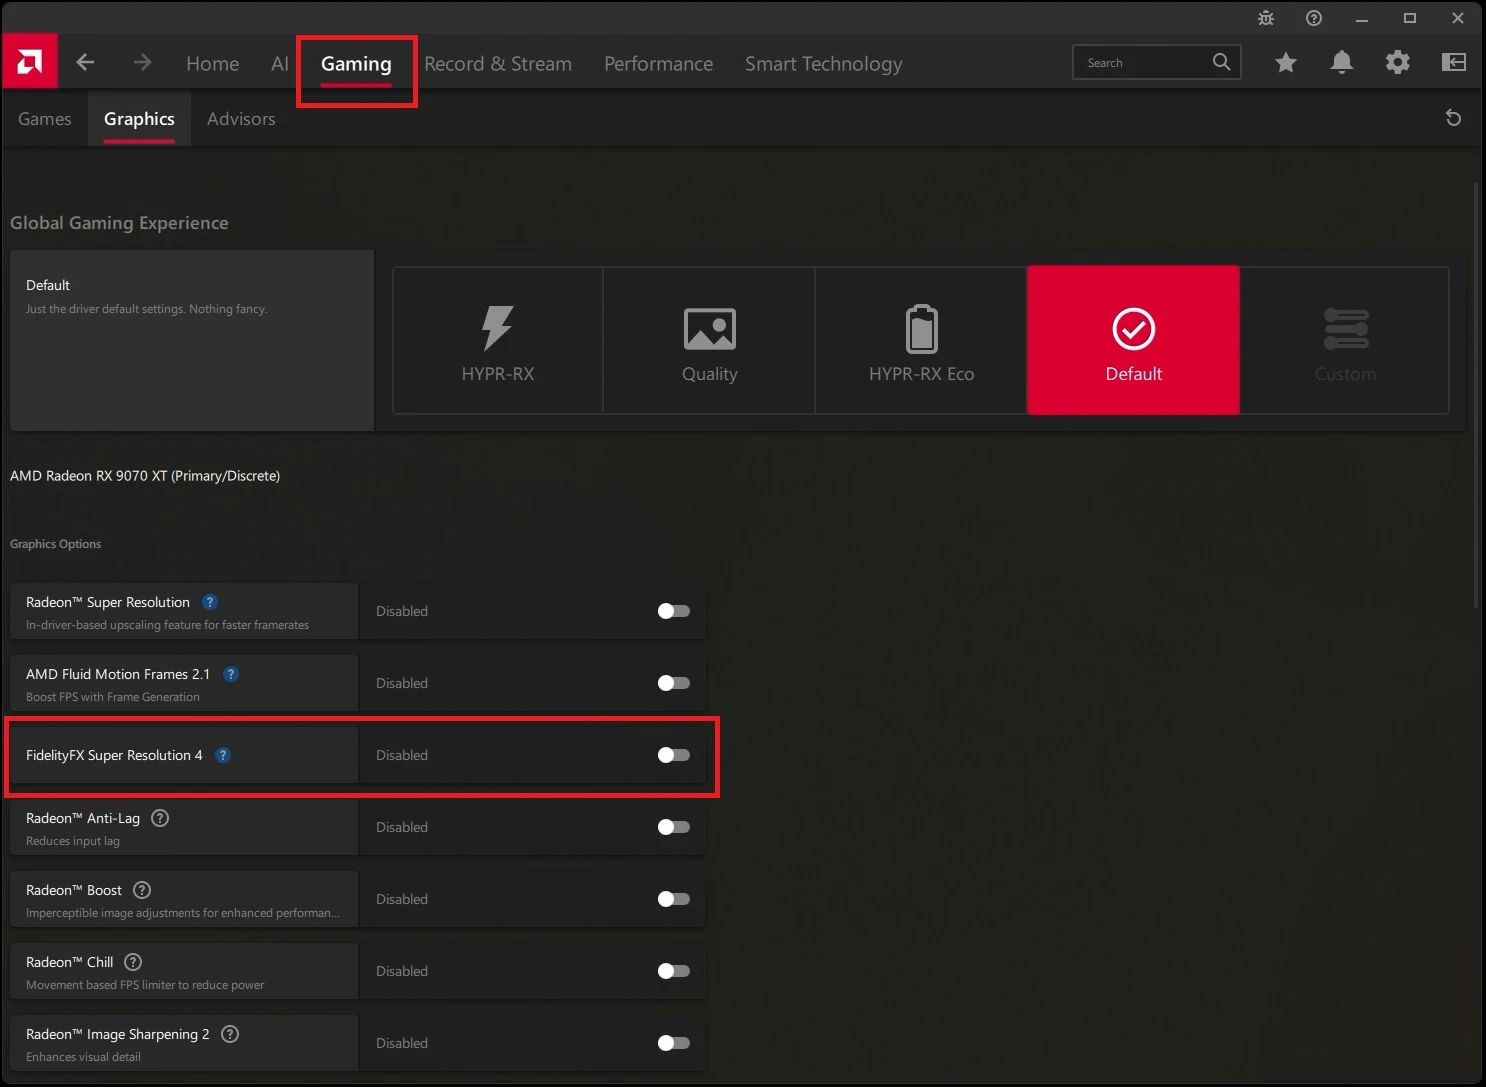This screenshot has width=1486, height=1087.
Task: Open the notifications bell
Action: click(x=1342, y=62)
